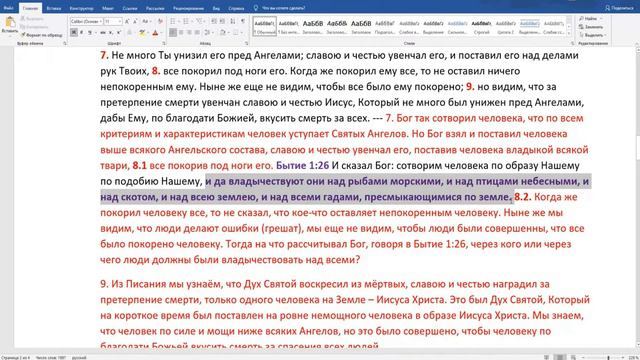Image resolution: width=640 pixels, height=360 pixels.
Task: Click Формат по образцу button
Action: coord(42,35)
